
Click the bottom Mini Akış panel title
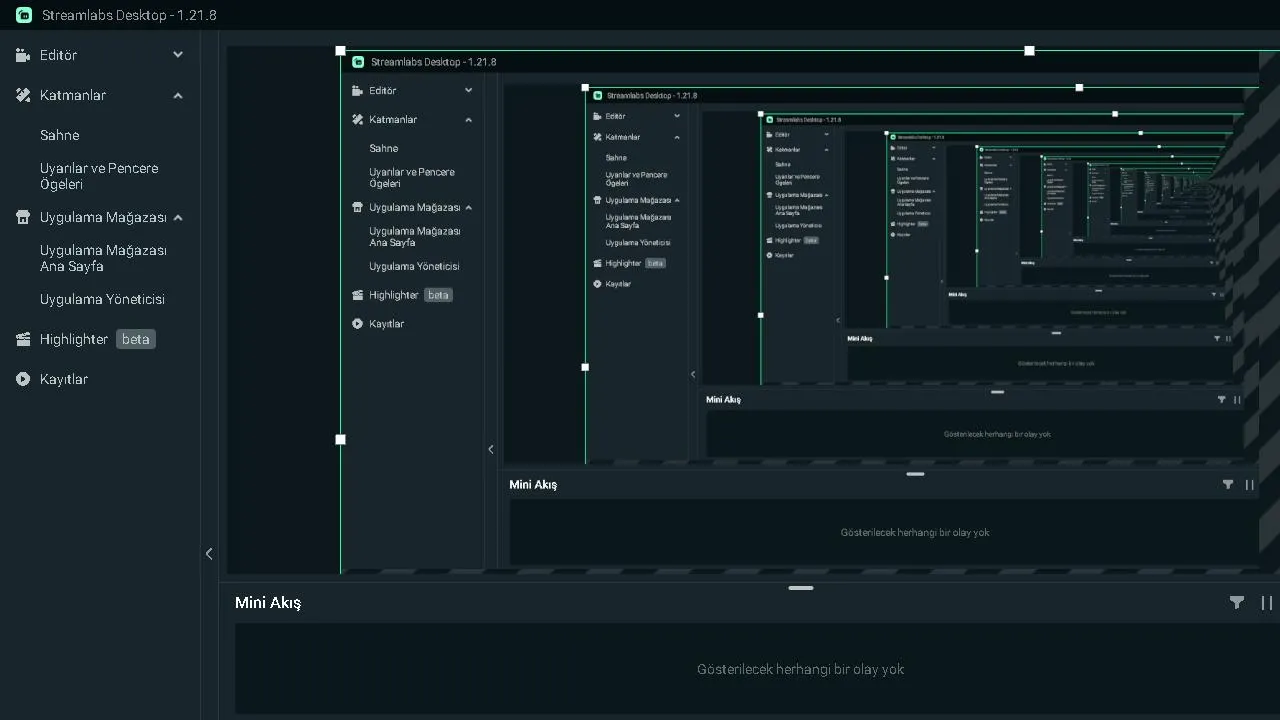(x=268, y=602)
